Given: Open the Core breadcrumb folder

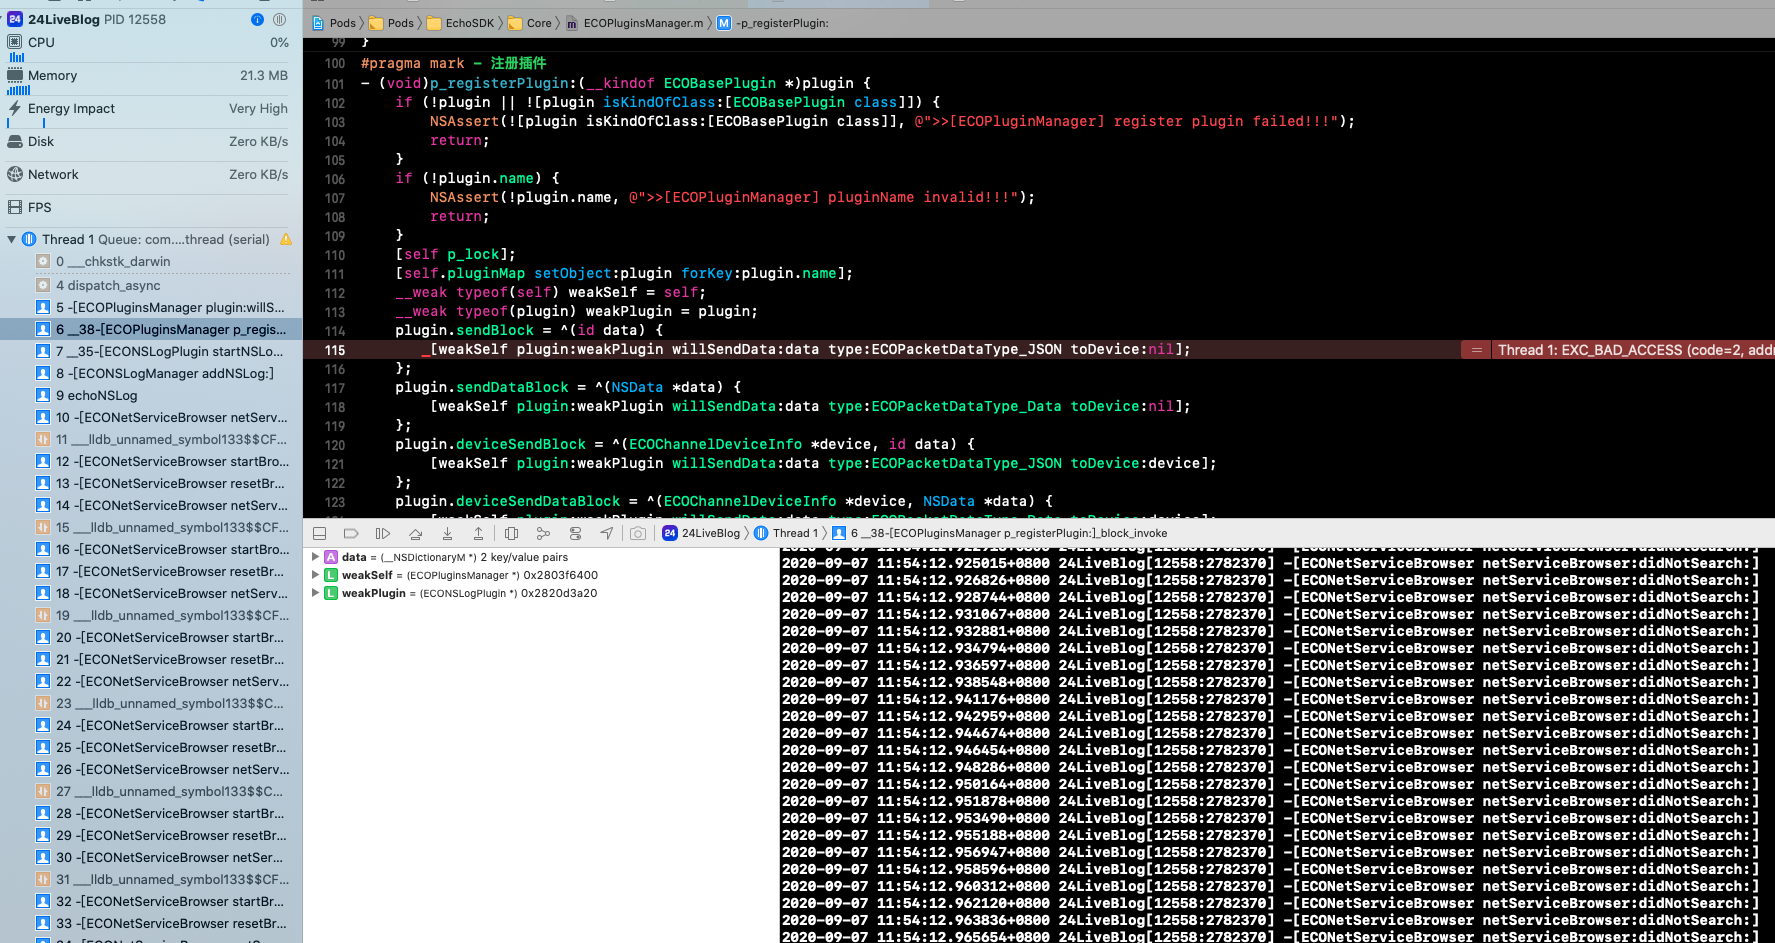Looking at the screenshot, I should pos(530,23).
